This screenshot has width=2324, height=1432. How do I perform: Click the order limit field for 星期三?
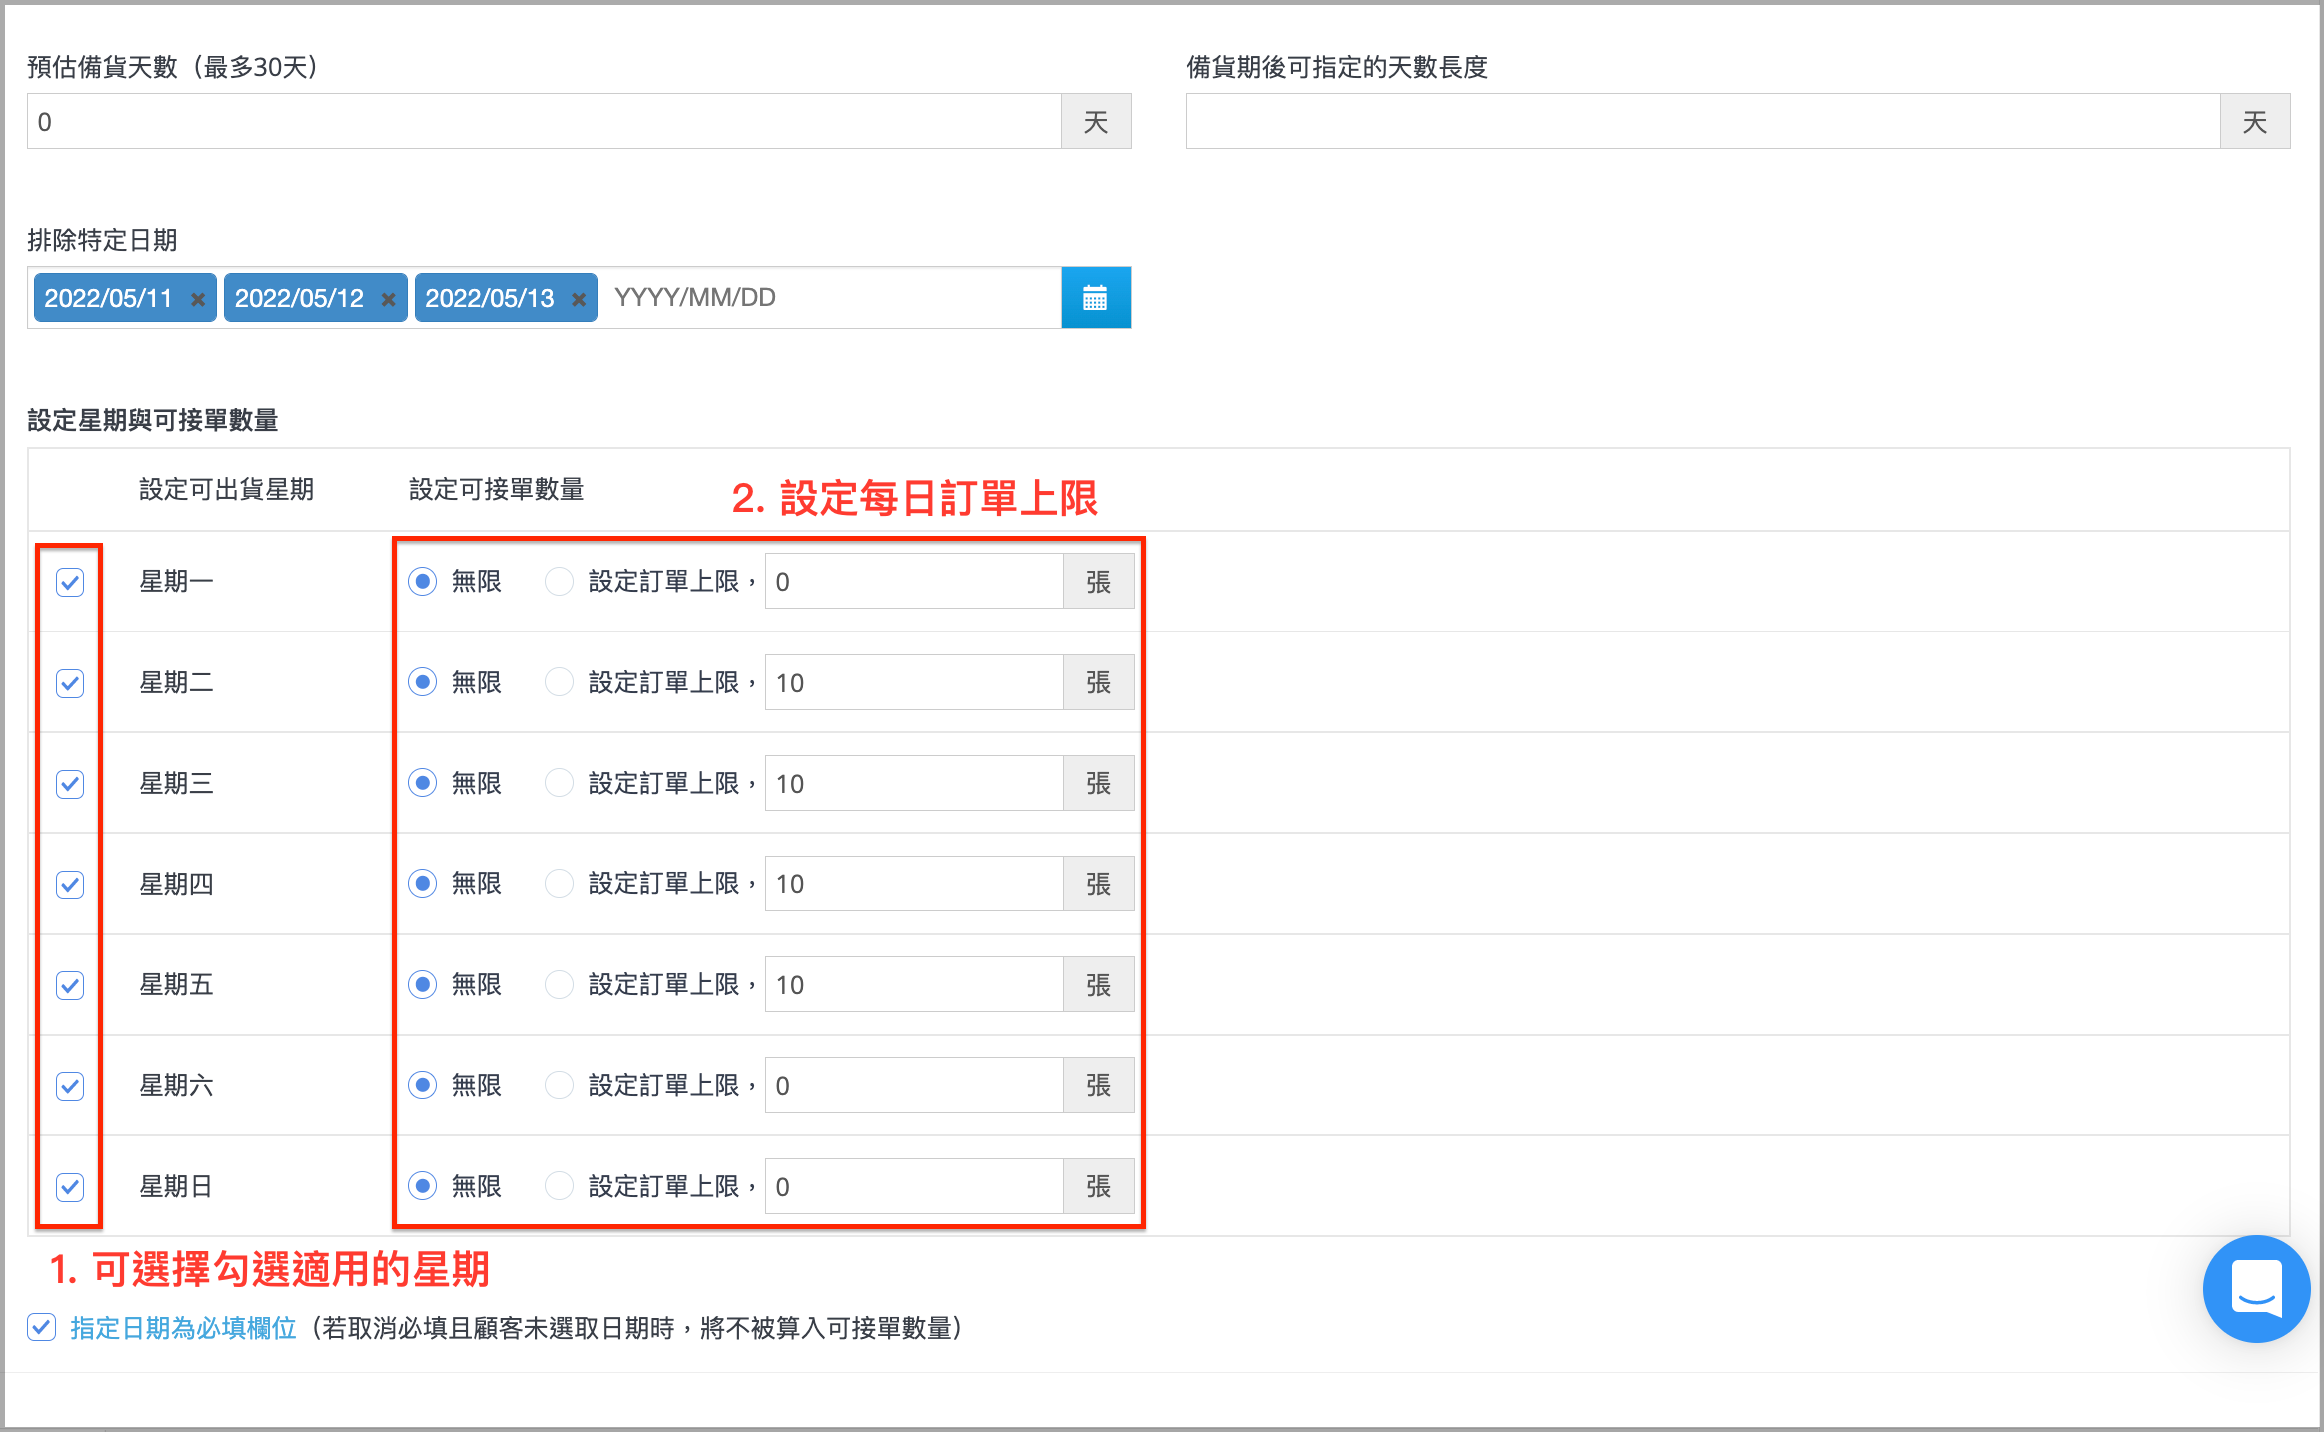coord(914,783)
